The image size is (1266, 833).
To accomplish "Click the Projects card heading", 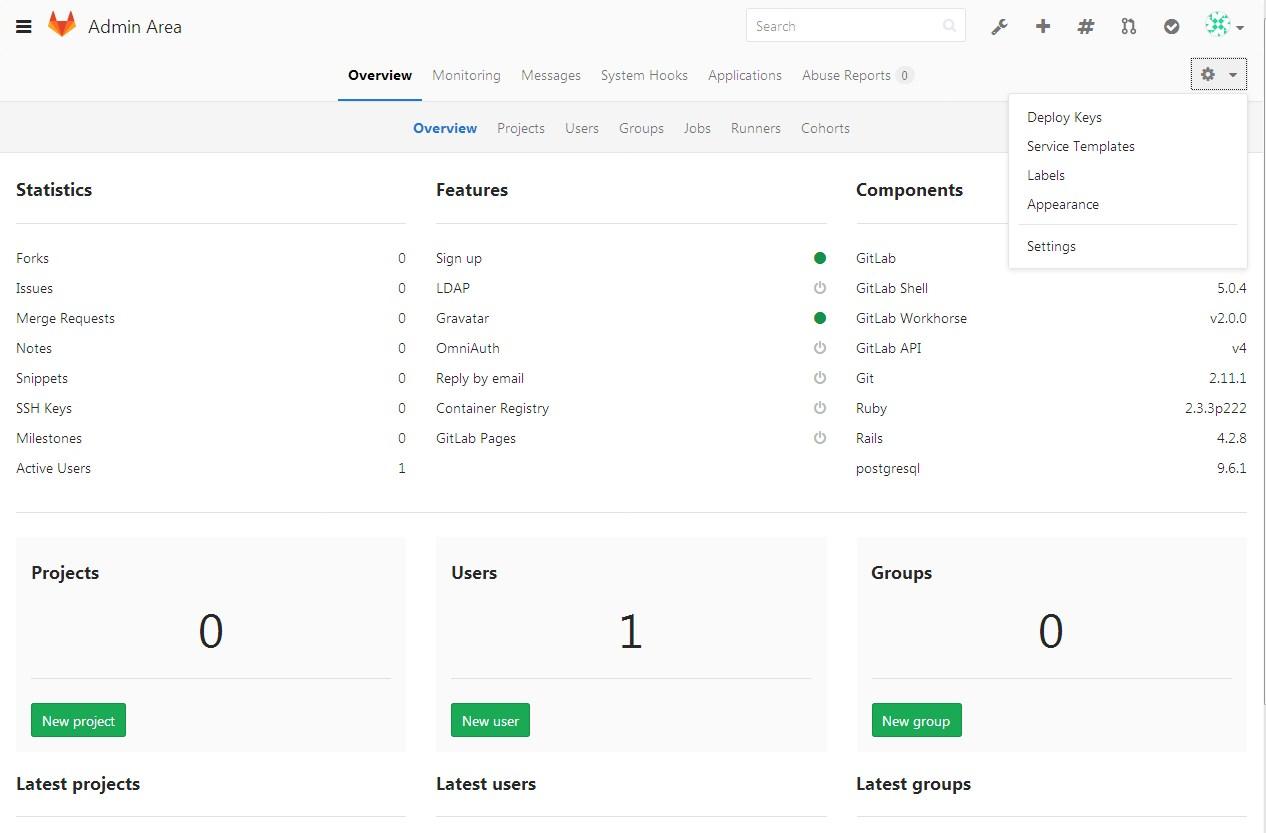I will [x=65, y=573].
